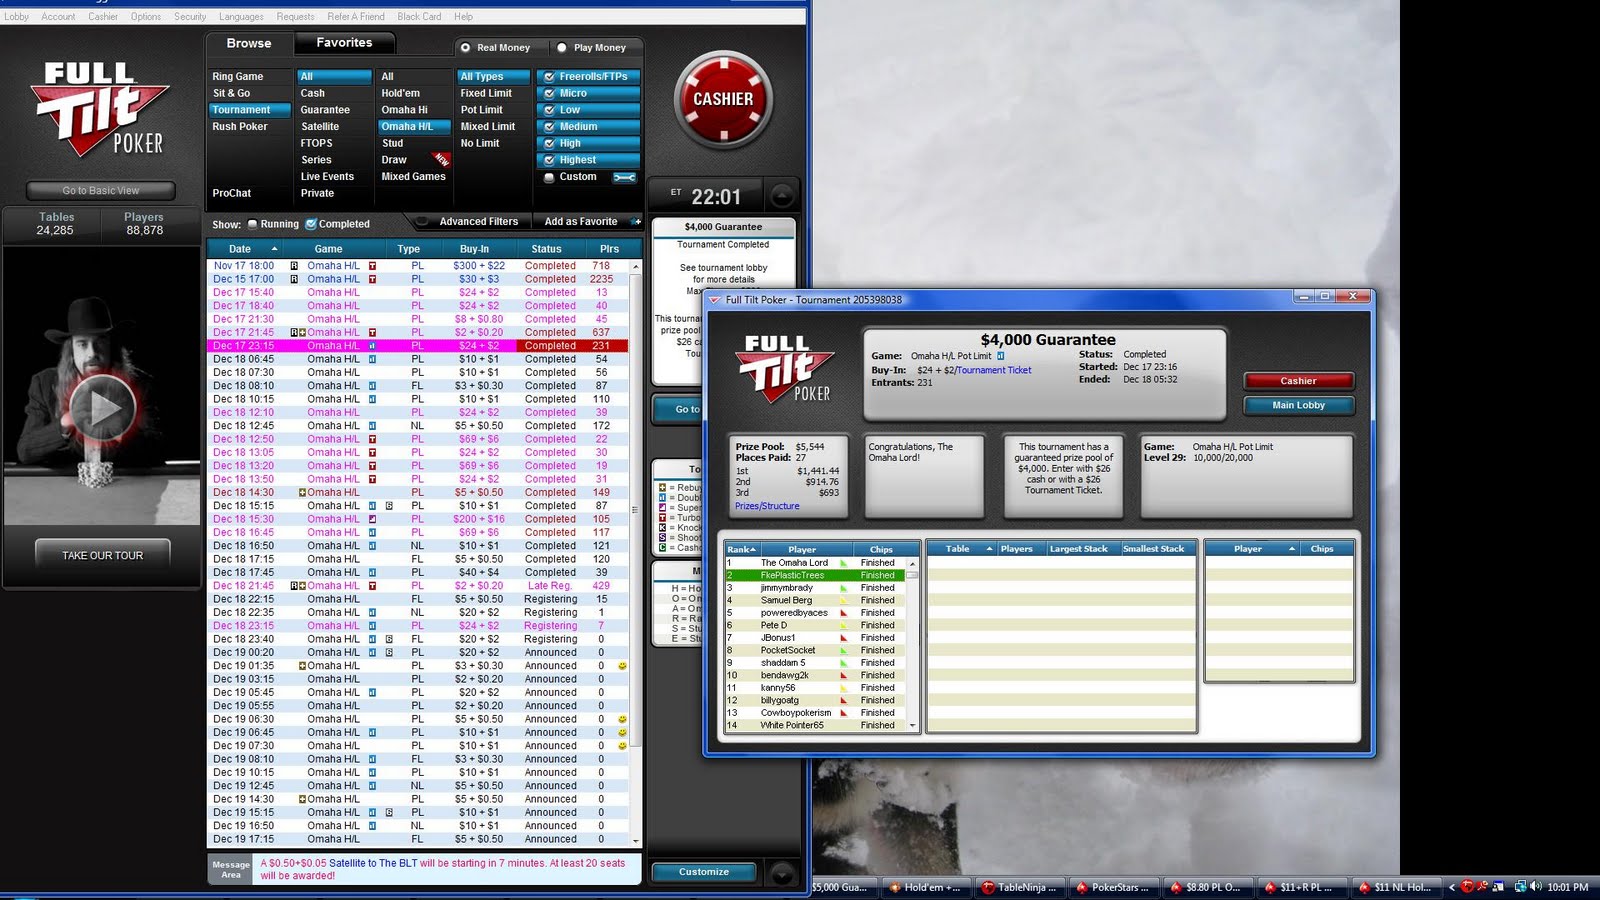1600x900 pixels.
Task: Click the info icon beside Omaha H/L Pot Limit
Action: pyautogui.click(x=1000, y=355)
